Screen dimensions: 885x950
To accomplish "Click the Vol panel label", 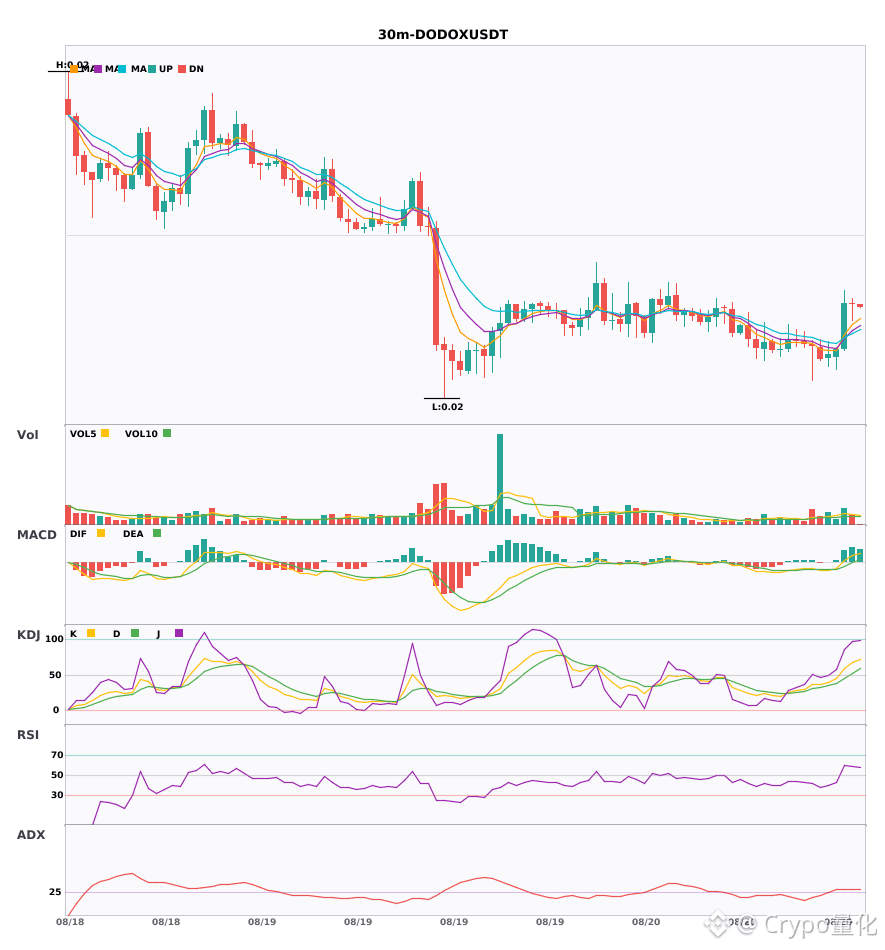I will coord(27,434).
